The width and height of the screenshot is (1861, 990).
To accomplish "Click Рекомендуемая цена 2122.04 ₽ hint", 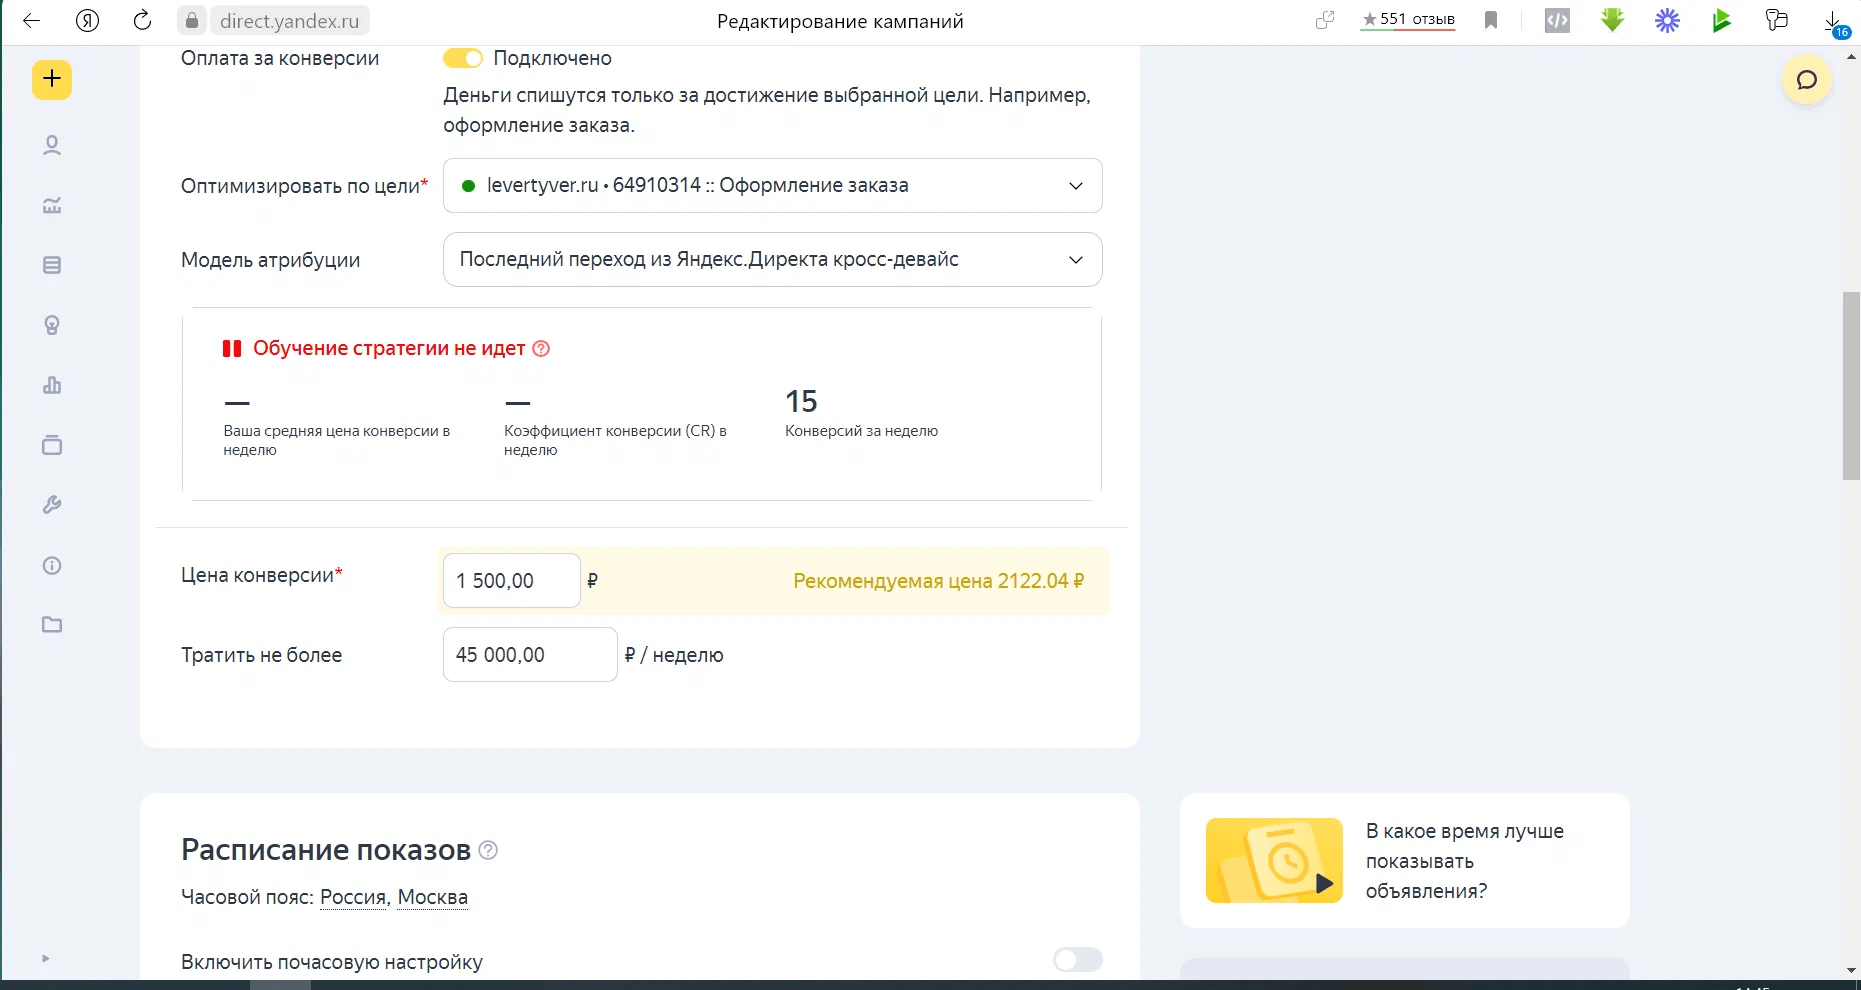I will click(x=938, y=581).
